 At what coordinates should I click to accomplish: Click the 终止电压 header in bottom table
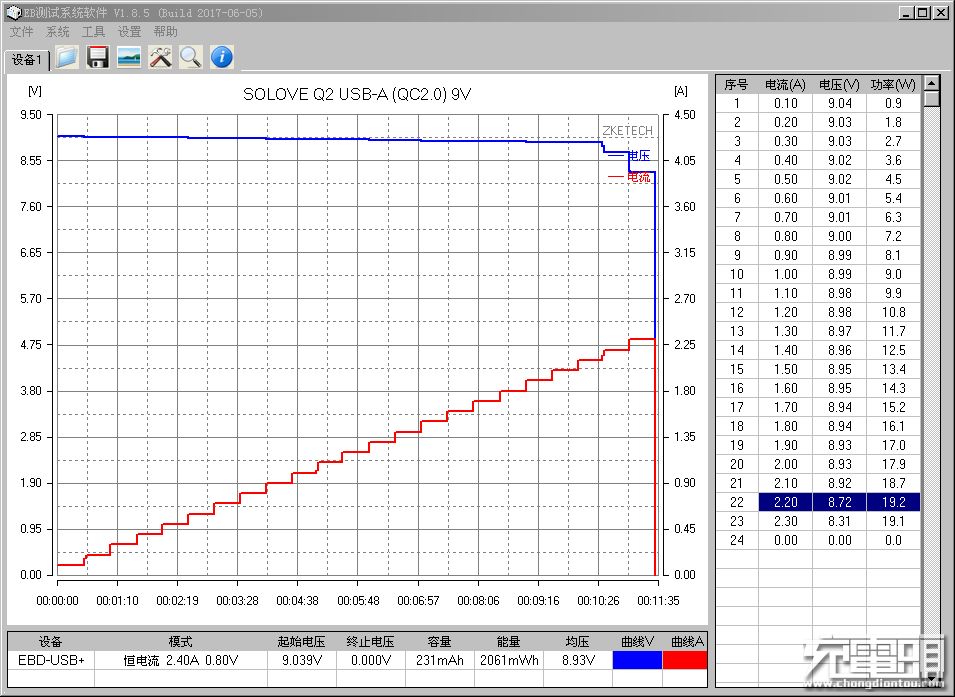click(x=370, y=642)
